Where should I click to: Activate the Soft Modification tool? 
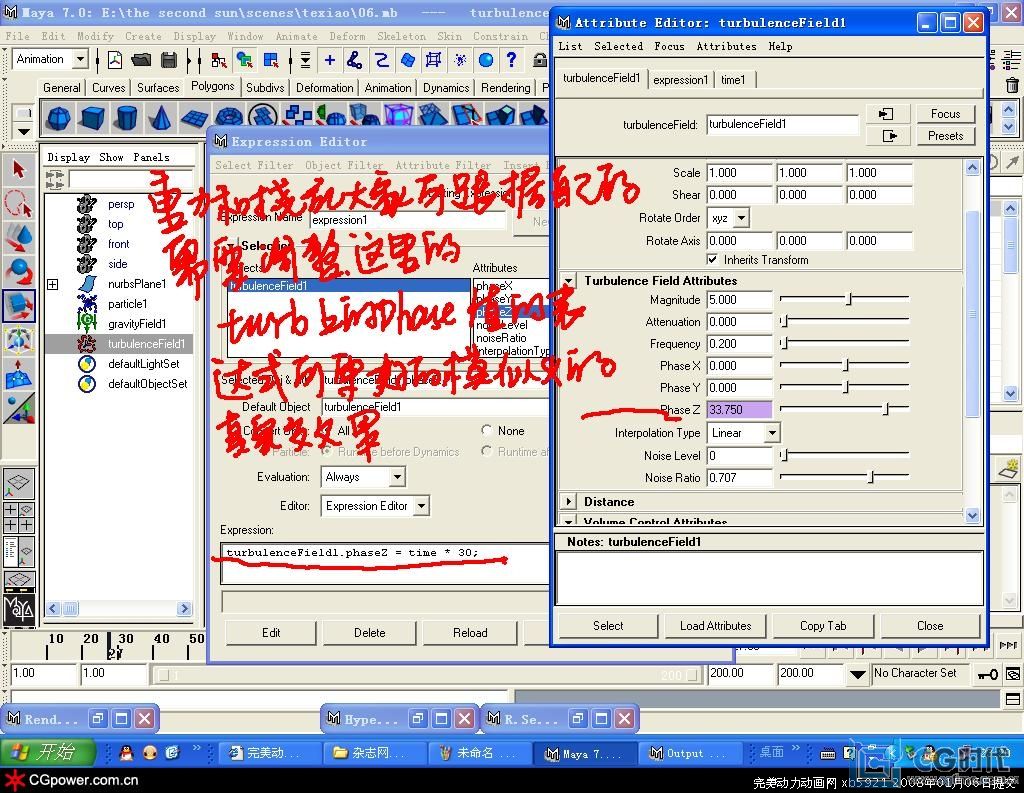point(18,374)
